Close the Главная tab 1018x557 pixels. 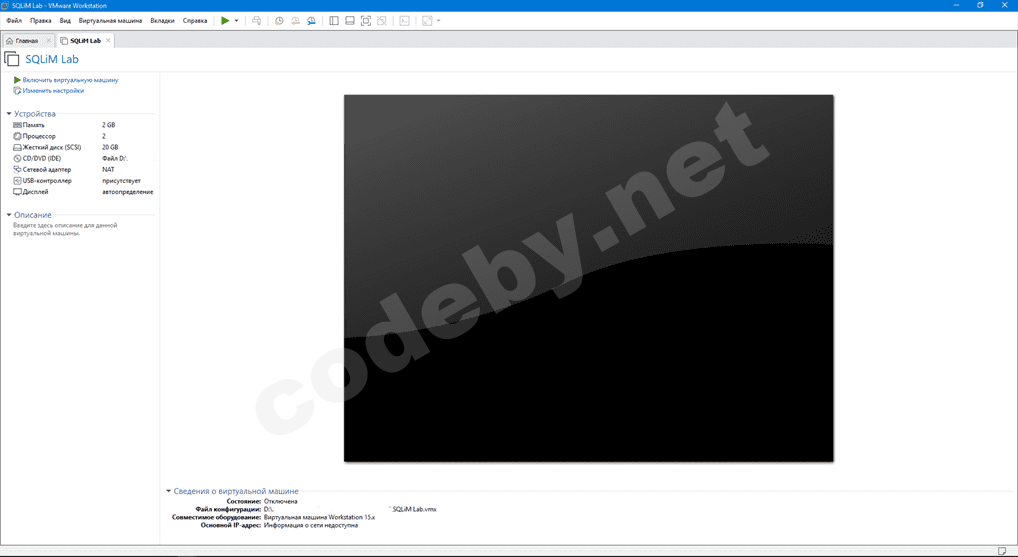[x=49, y=40]
